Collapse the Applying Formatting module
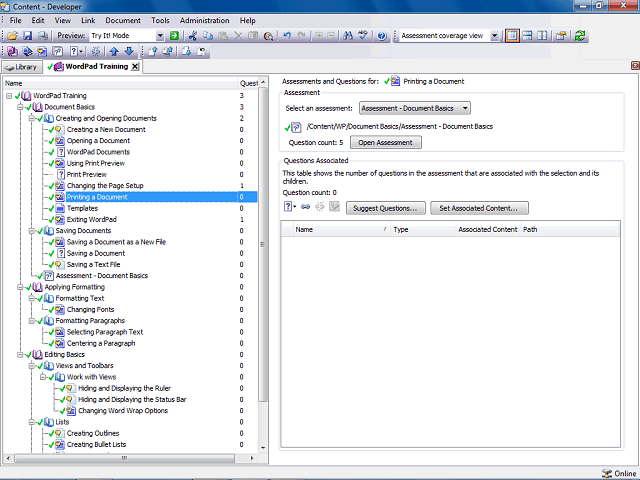The width and height of the screenshot is (640, 480). pos(20,287)
